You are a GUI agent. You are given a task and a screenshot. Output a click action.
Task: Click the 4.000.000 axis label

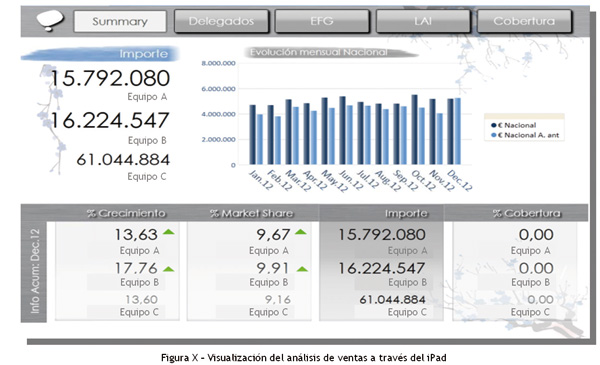pyautogui.click(x=218, y=114)
